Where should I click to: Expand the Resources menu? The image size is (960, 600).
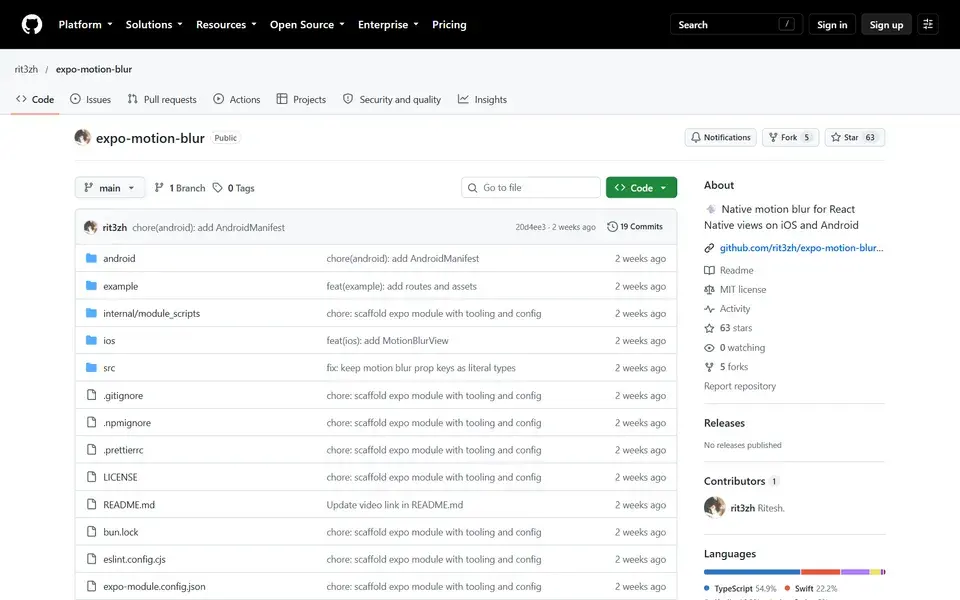click(227, 24)
